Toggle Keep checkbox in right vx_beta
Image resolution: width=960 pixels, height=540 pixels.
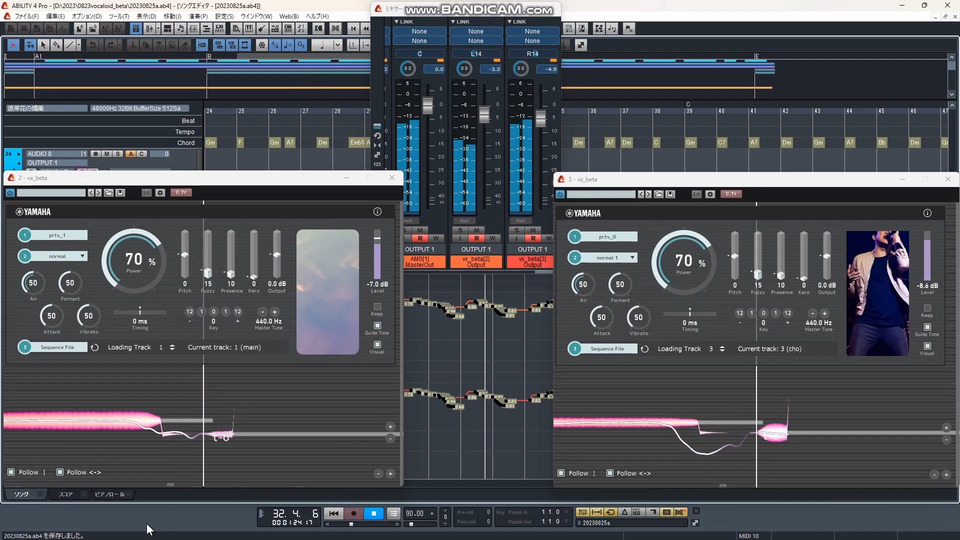pyautogui.click(x=927, y=308)
